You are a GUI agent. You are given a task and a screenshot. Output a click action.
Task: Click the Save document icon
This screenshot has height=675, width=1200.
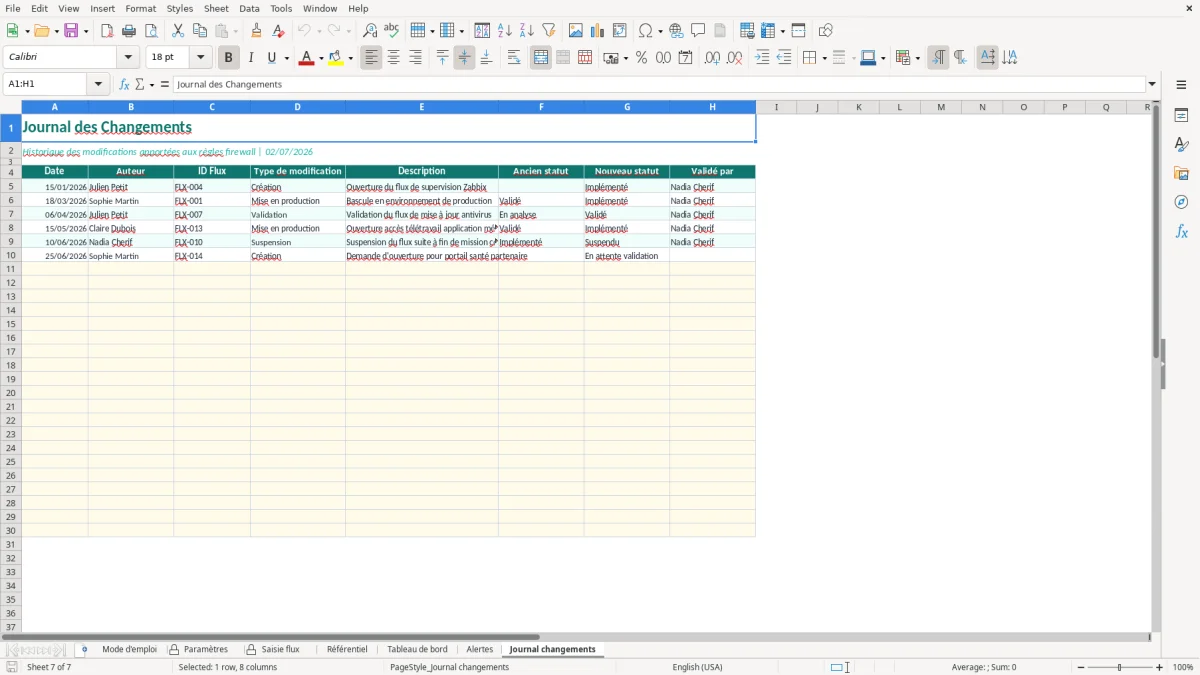pyautogui.click(x=71, y=31)
